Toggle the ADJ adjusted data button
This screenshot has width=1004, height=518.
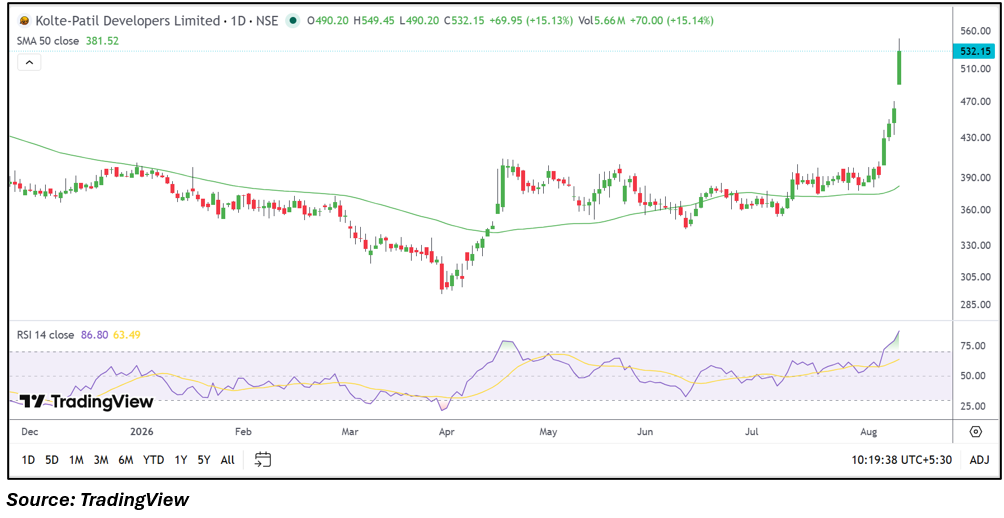979,460
